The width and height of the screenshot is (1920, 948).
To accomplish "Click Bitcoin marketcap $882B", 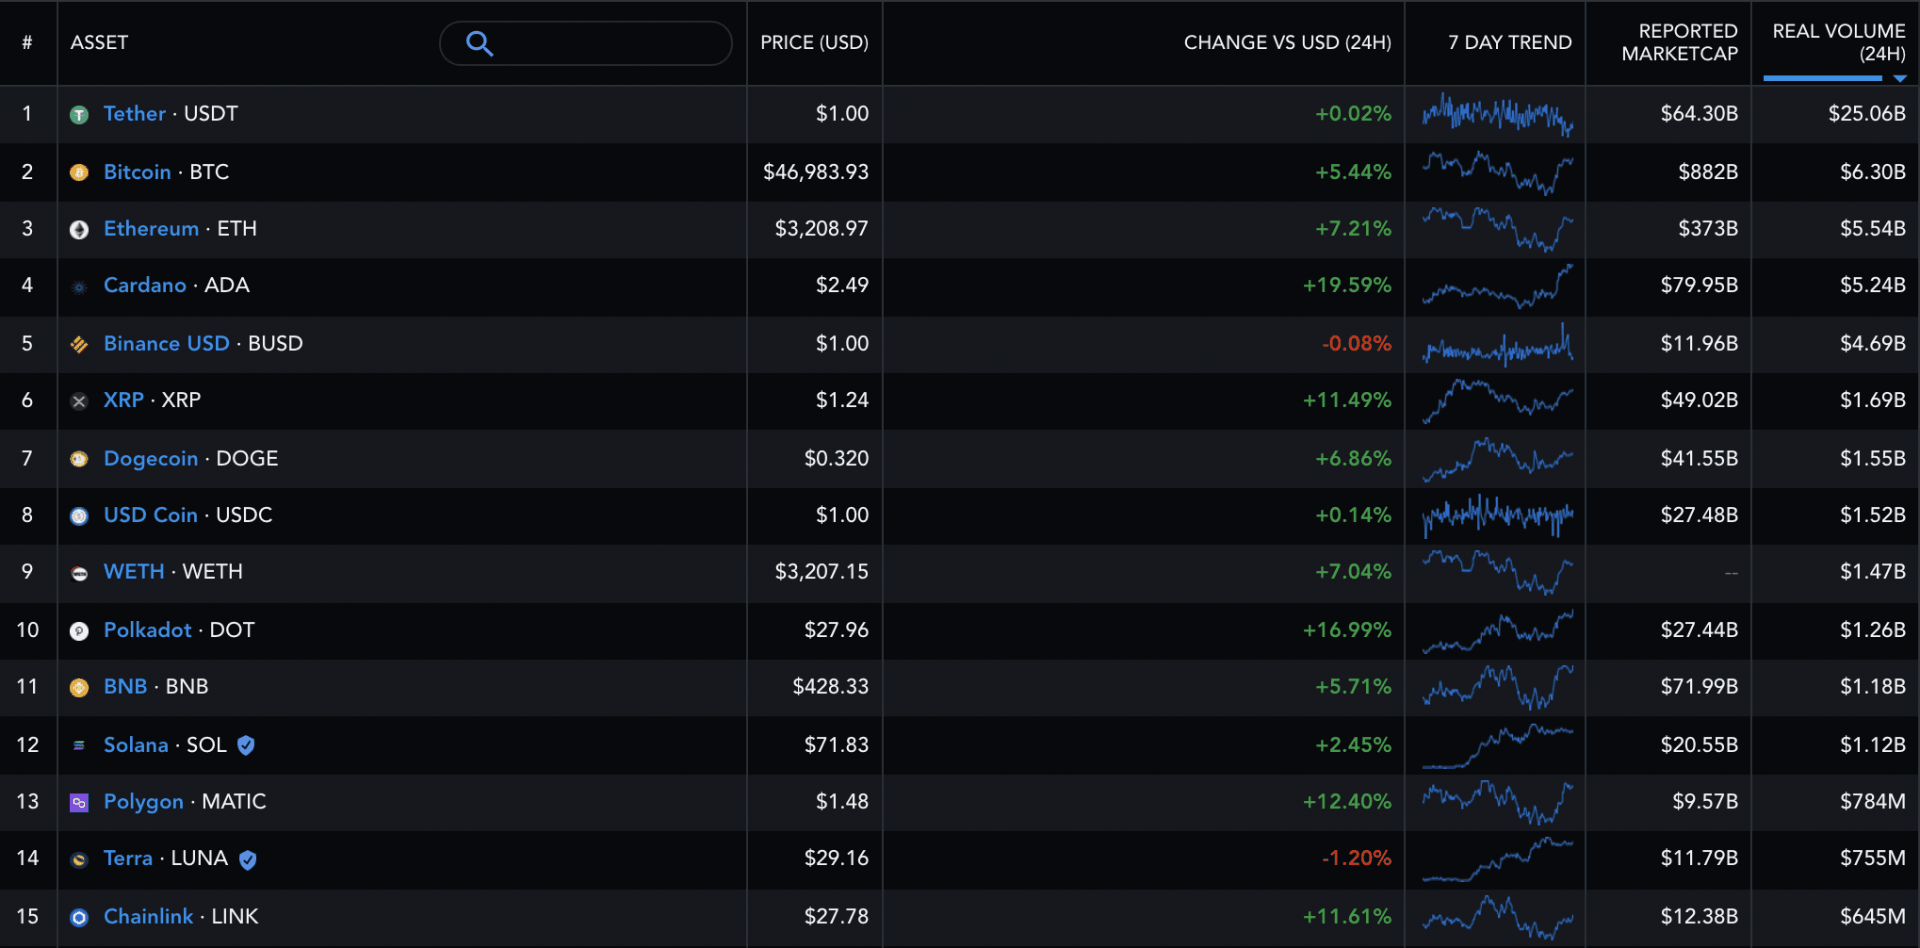I will [x=1708, y=172].
